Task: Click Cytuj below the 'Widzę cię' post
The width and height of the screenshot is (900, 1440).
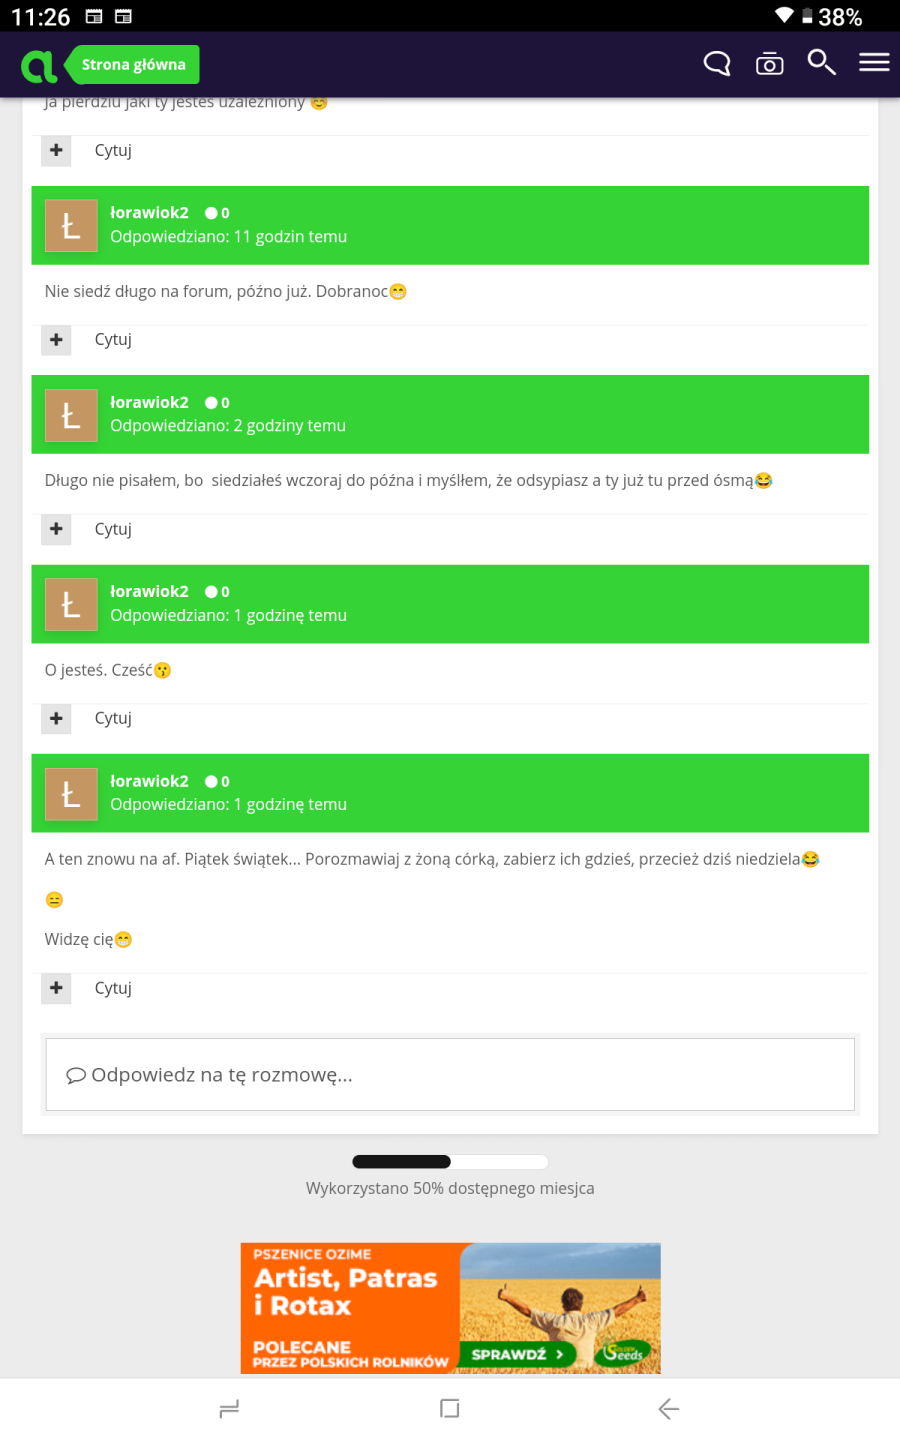Action: pos(113,988)
